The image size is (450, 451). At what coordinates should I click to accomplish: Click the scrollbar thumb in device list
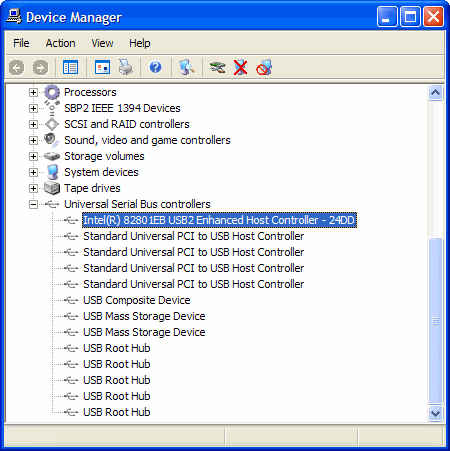pos(435,321)
